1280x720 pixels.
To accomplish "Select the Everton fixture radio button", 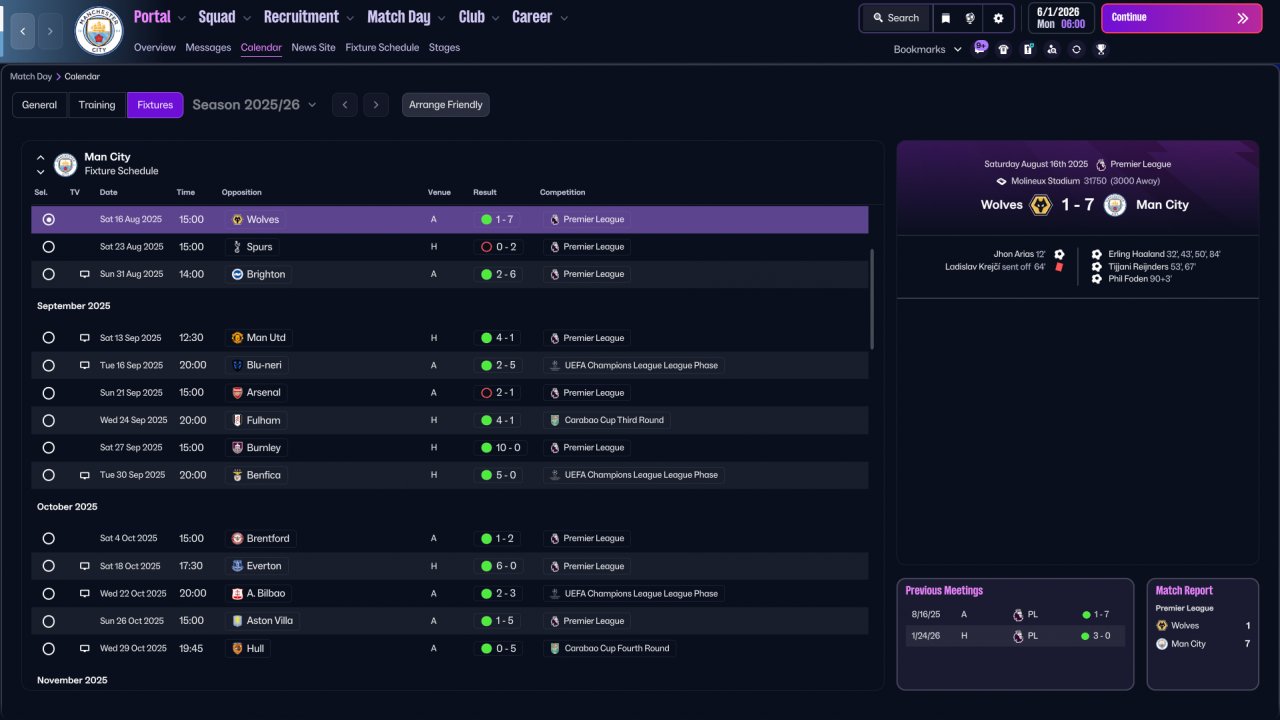I will point(48,566).
